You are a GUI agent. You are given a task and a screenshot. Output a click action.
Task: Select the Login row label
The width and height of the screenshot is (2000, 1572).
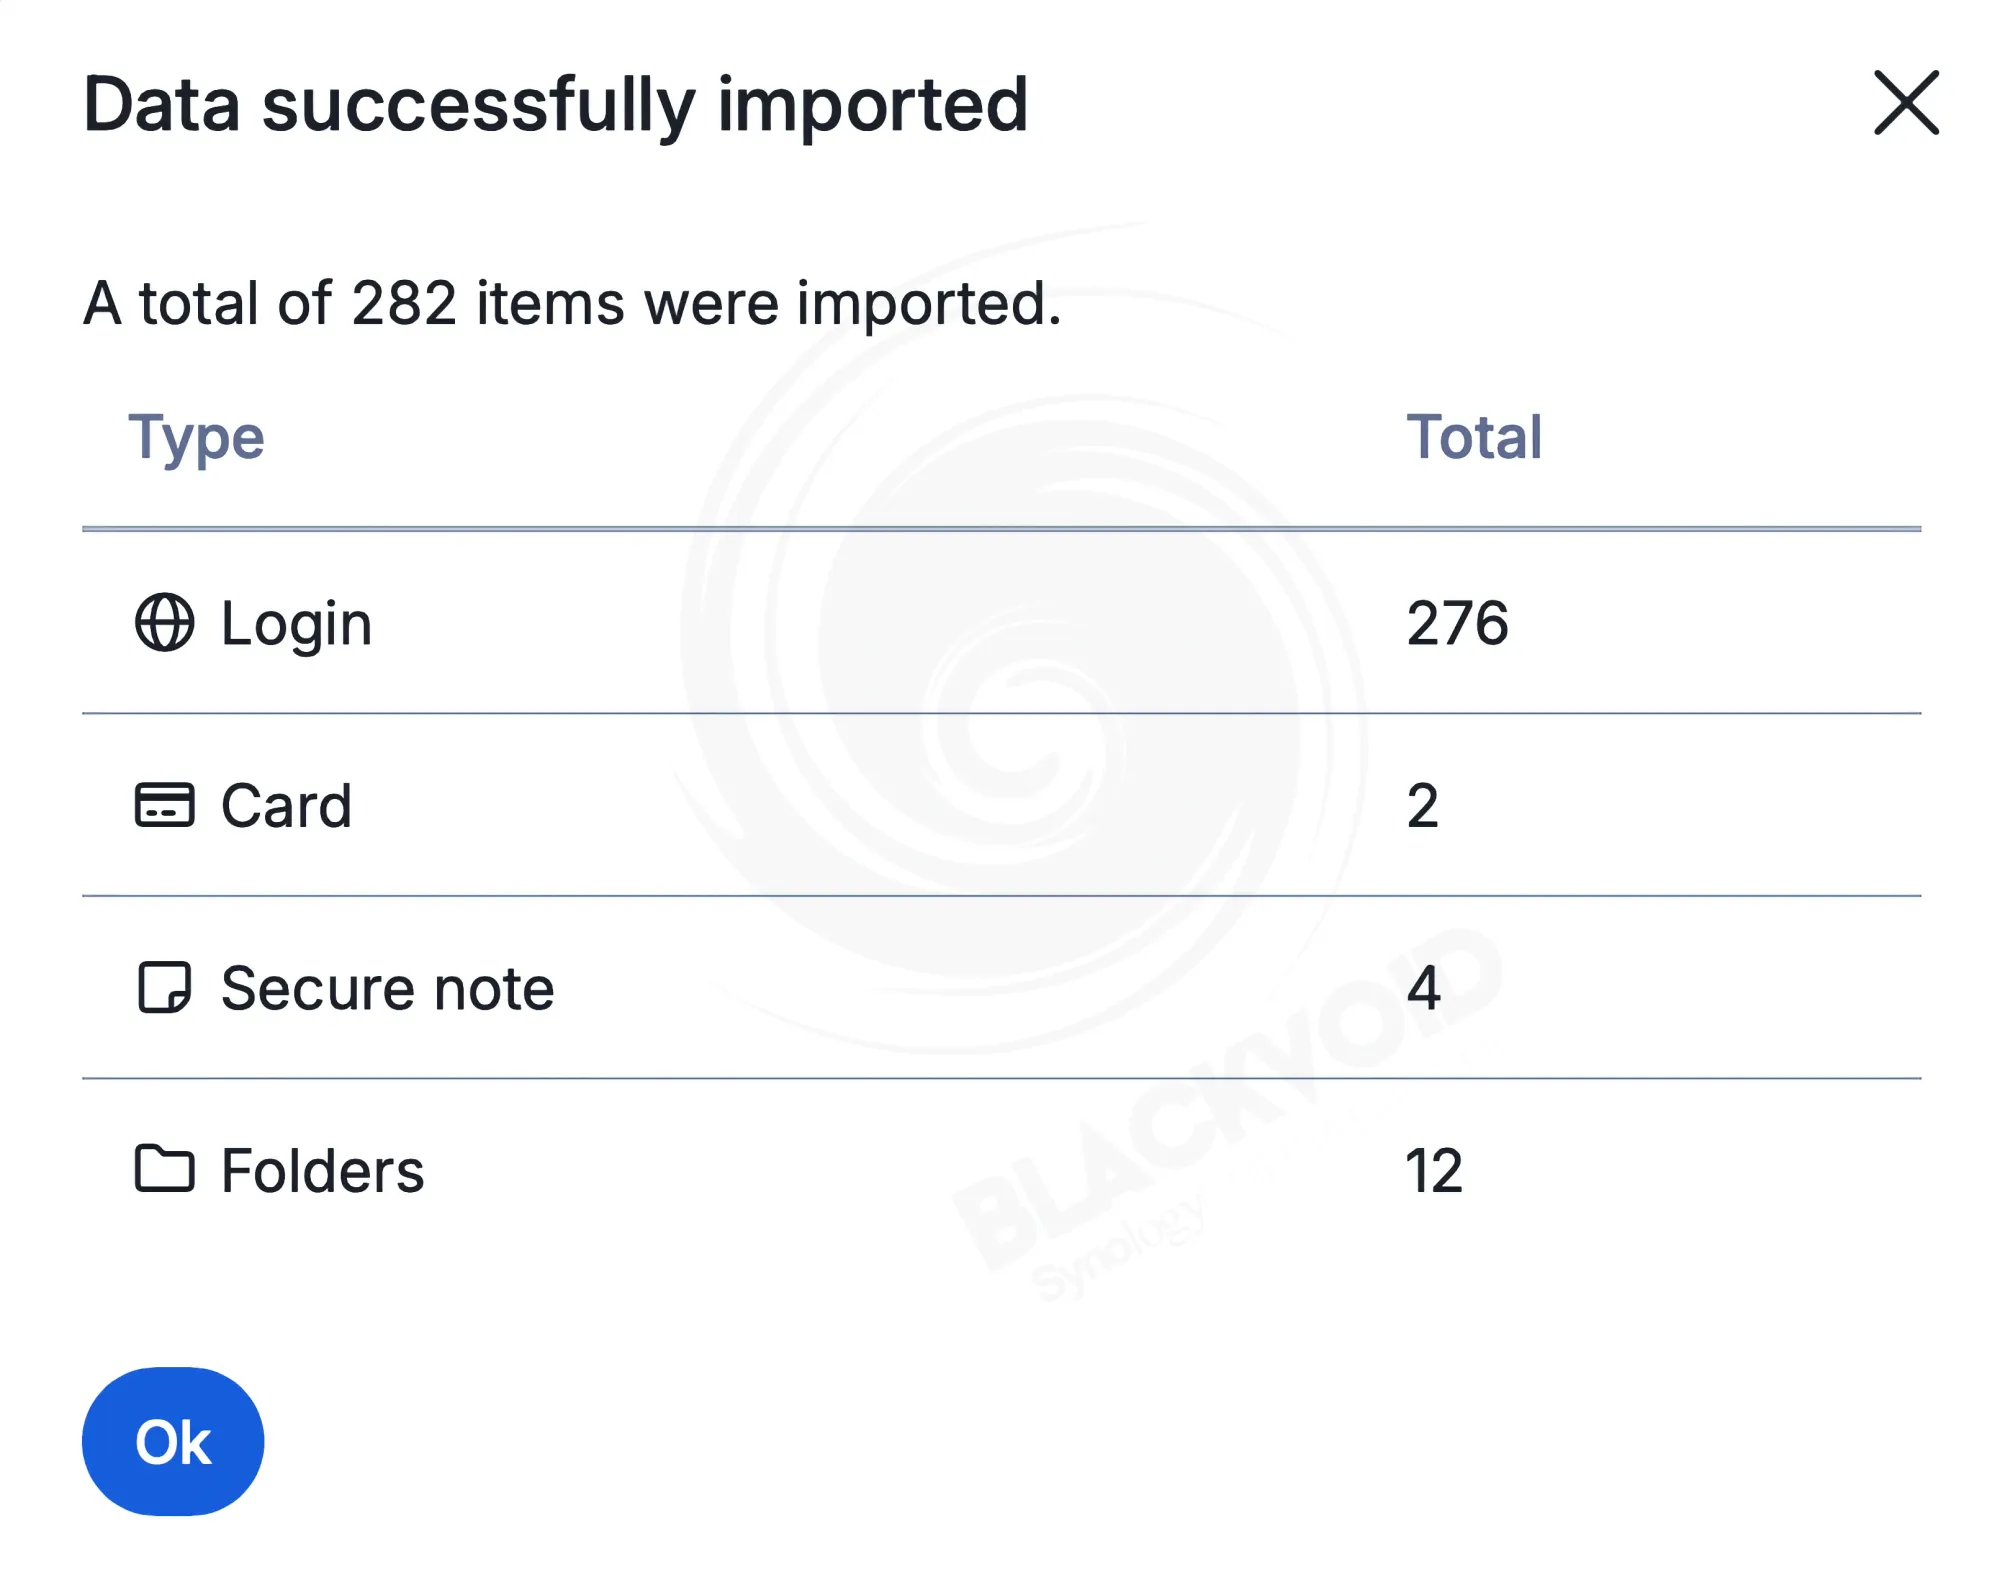296,623
